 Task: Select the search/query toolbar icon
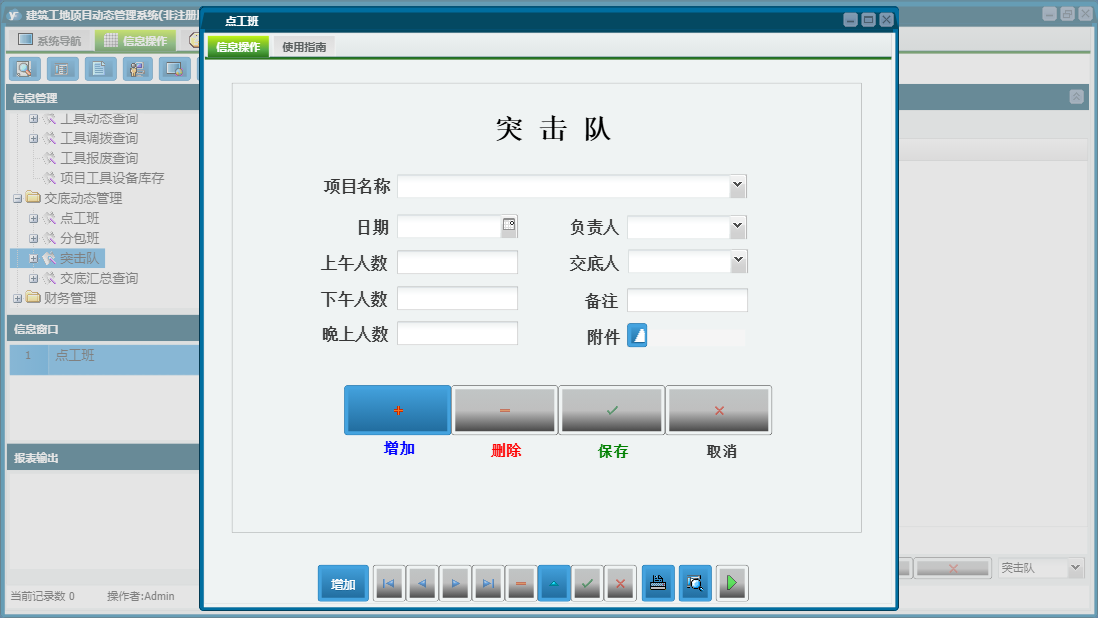coord(25,69)
